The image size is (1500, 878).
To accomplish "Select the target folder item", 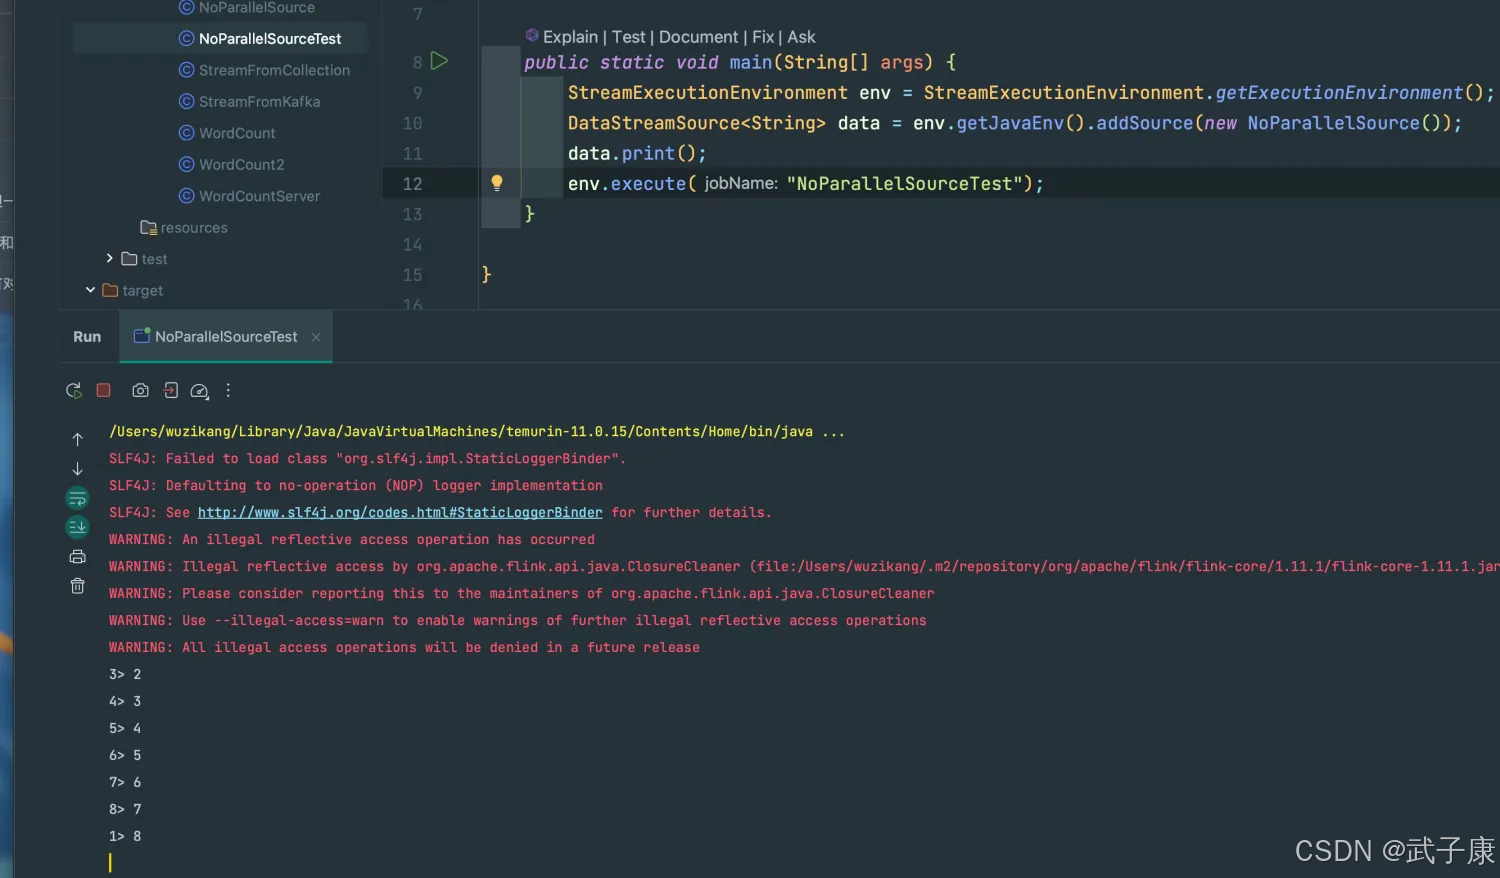I will [133, 291].
